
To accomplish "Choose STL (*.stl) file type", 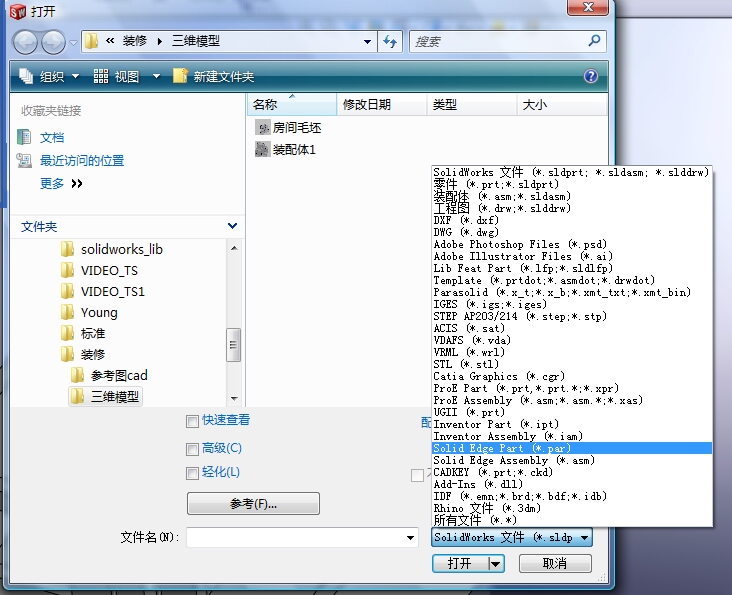I will point(572,364).
